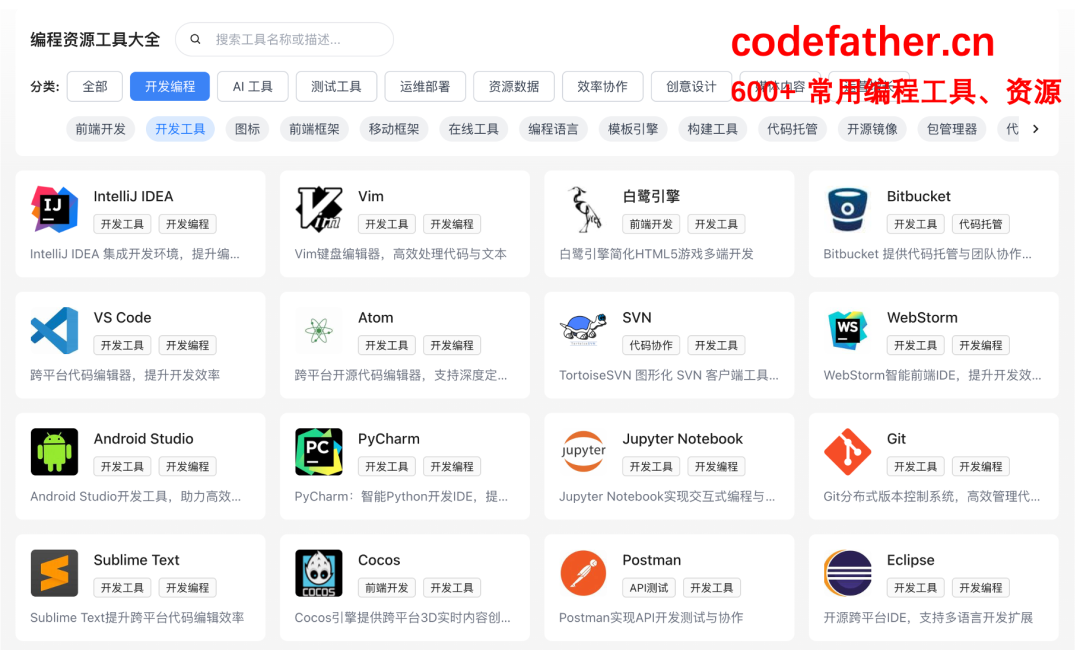Enable the 开源镜像 filter

[x=871, y=129]
